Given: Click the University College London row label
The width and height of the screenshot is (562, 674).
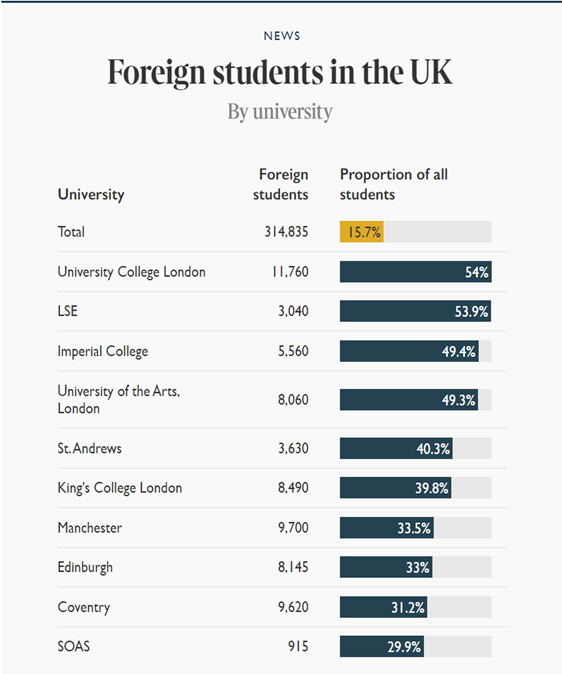Looking at the screenshot, I should (x=132, y=272).
